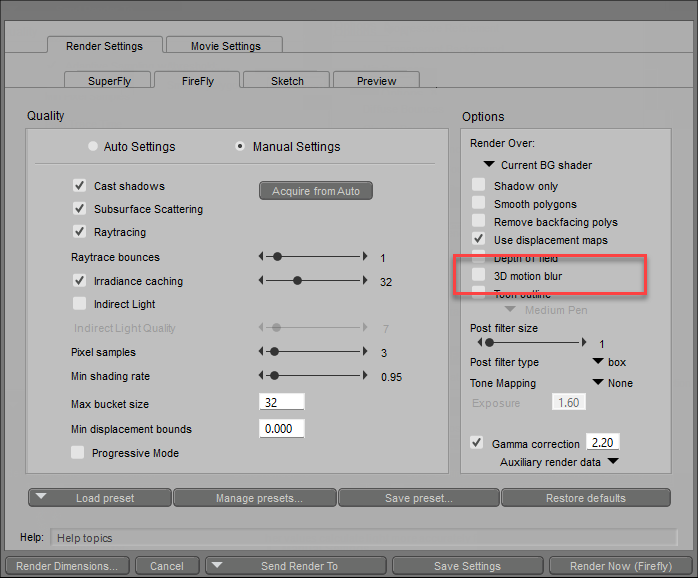
Task: Click the Load preset dropdown arrow
Action: 41,497
